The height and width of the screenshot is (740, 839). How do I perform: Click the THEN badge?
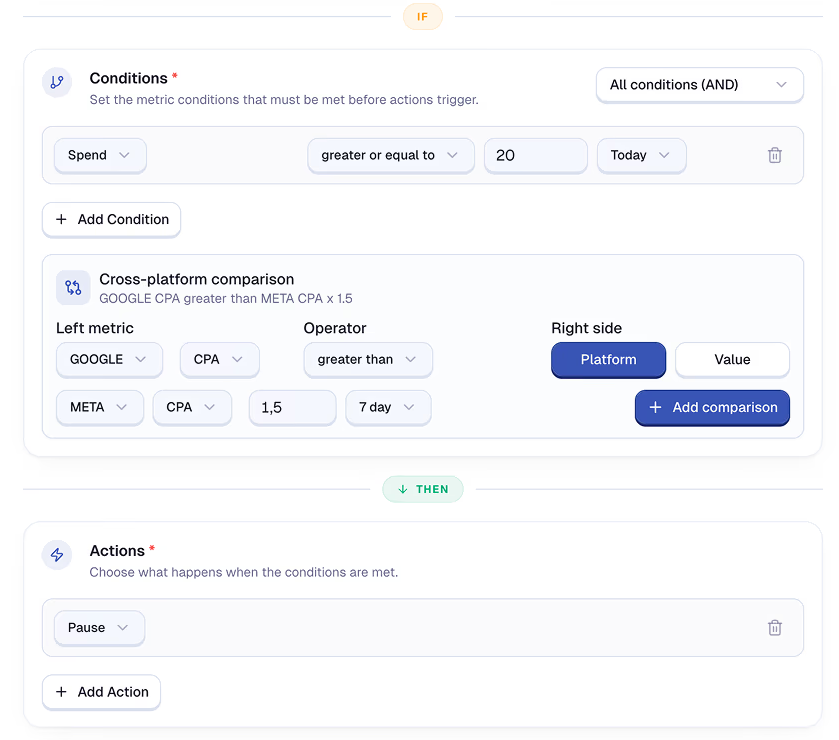click(x=423, y=489)
